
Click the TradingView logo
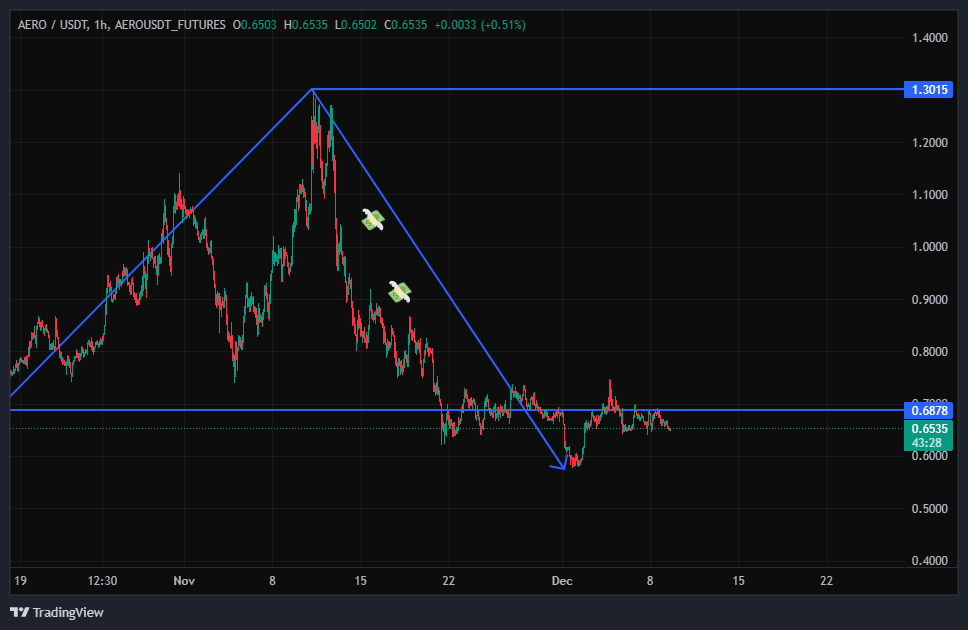[57, 612]
